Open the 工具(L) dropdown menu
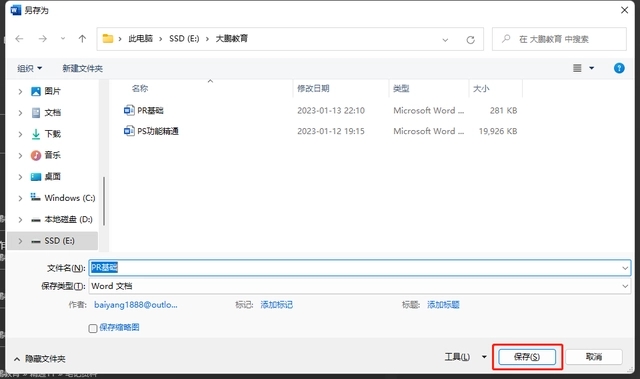This screenshot has height=379, width=640. [x=465, y=357]
